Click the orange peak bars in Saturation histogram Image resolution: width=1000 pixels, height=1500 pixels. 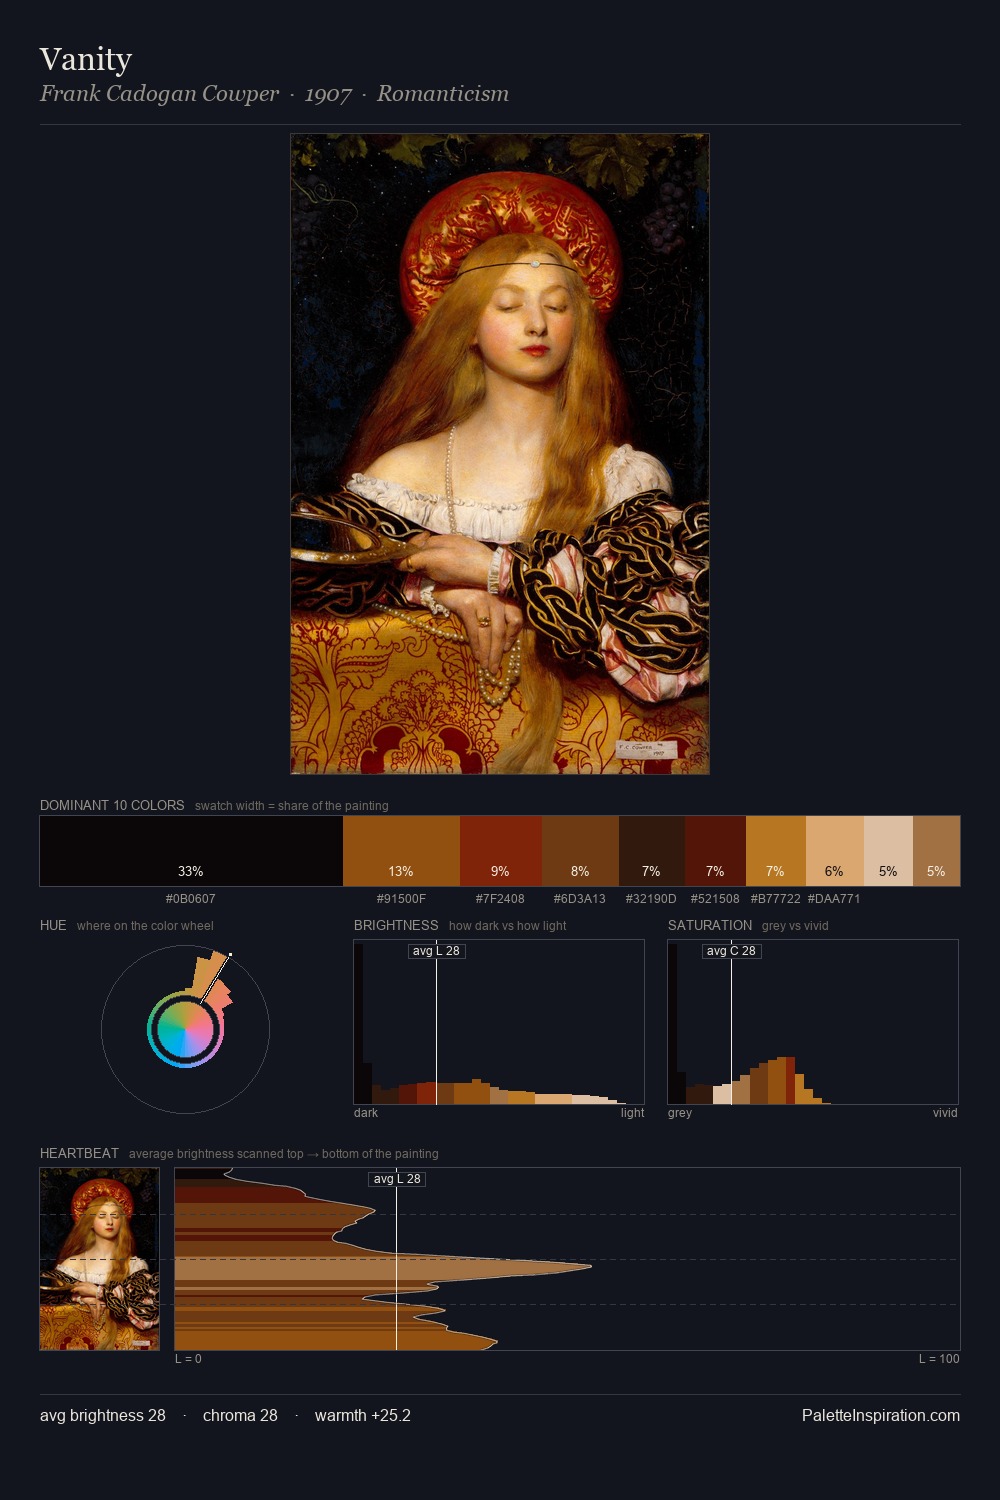point(782,1080)
